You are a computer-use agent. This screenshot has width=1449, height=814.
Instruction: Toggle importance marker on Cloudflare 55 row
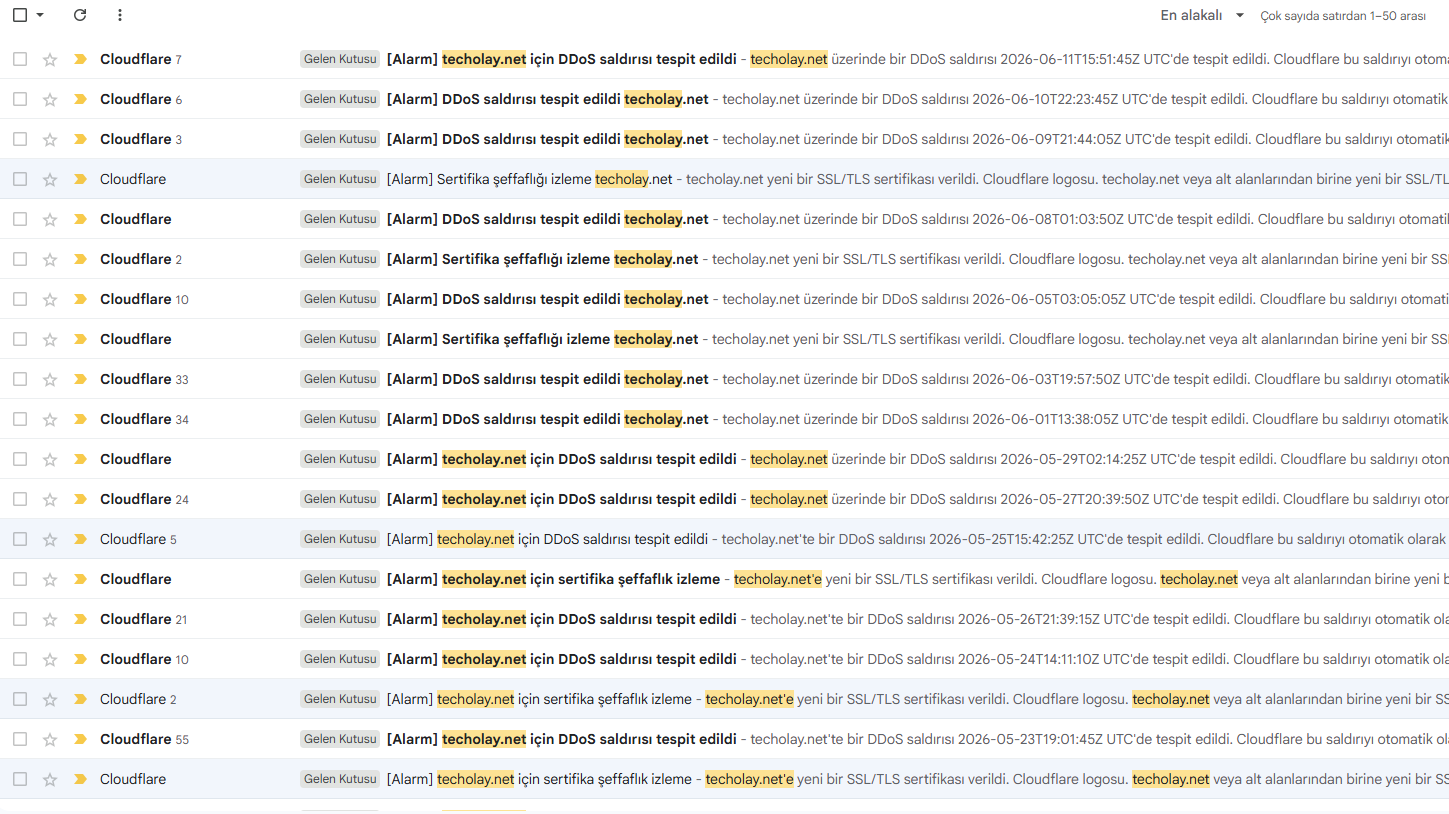(x=80, y=739)
